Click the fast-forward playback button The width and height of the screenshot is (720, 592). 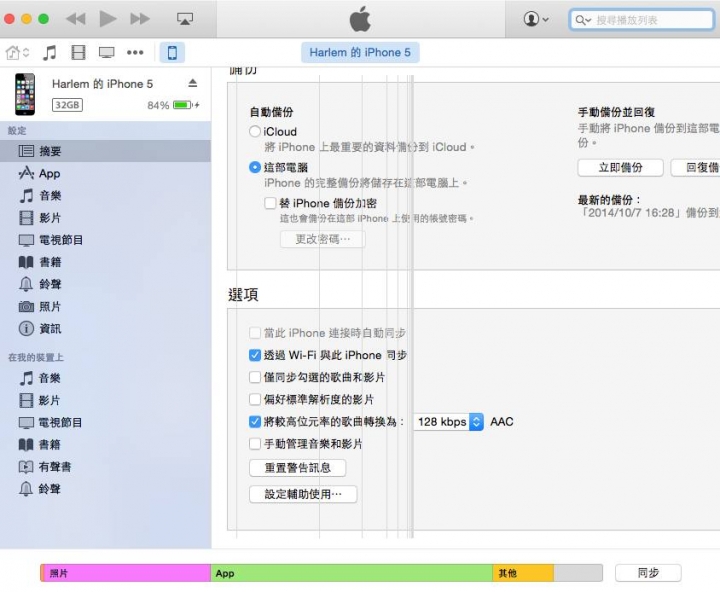pos(140,19)
